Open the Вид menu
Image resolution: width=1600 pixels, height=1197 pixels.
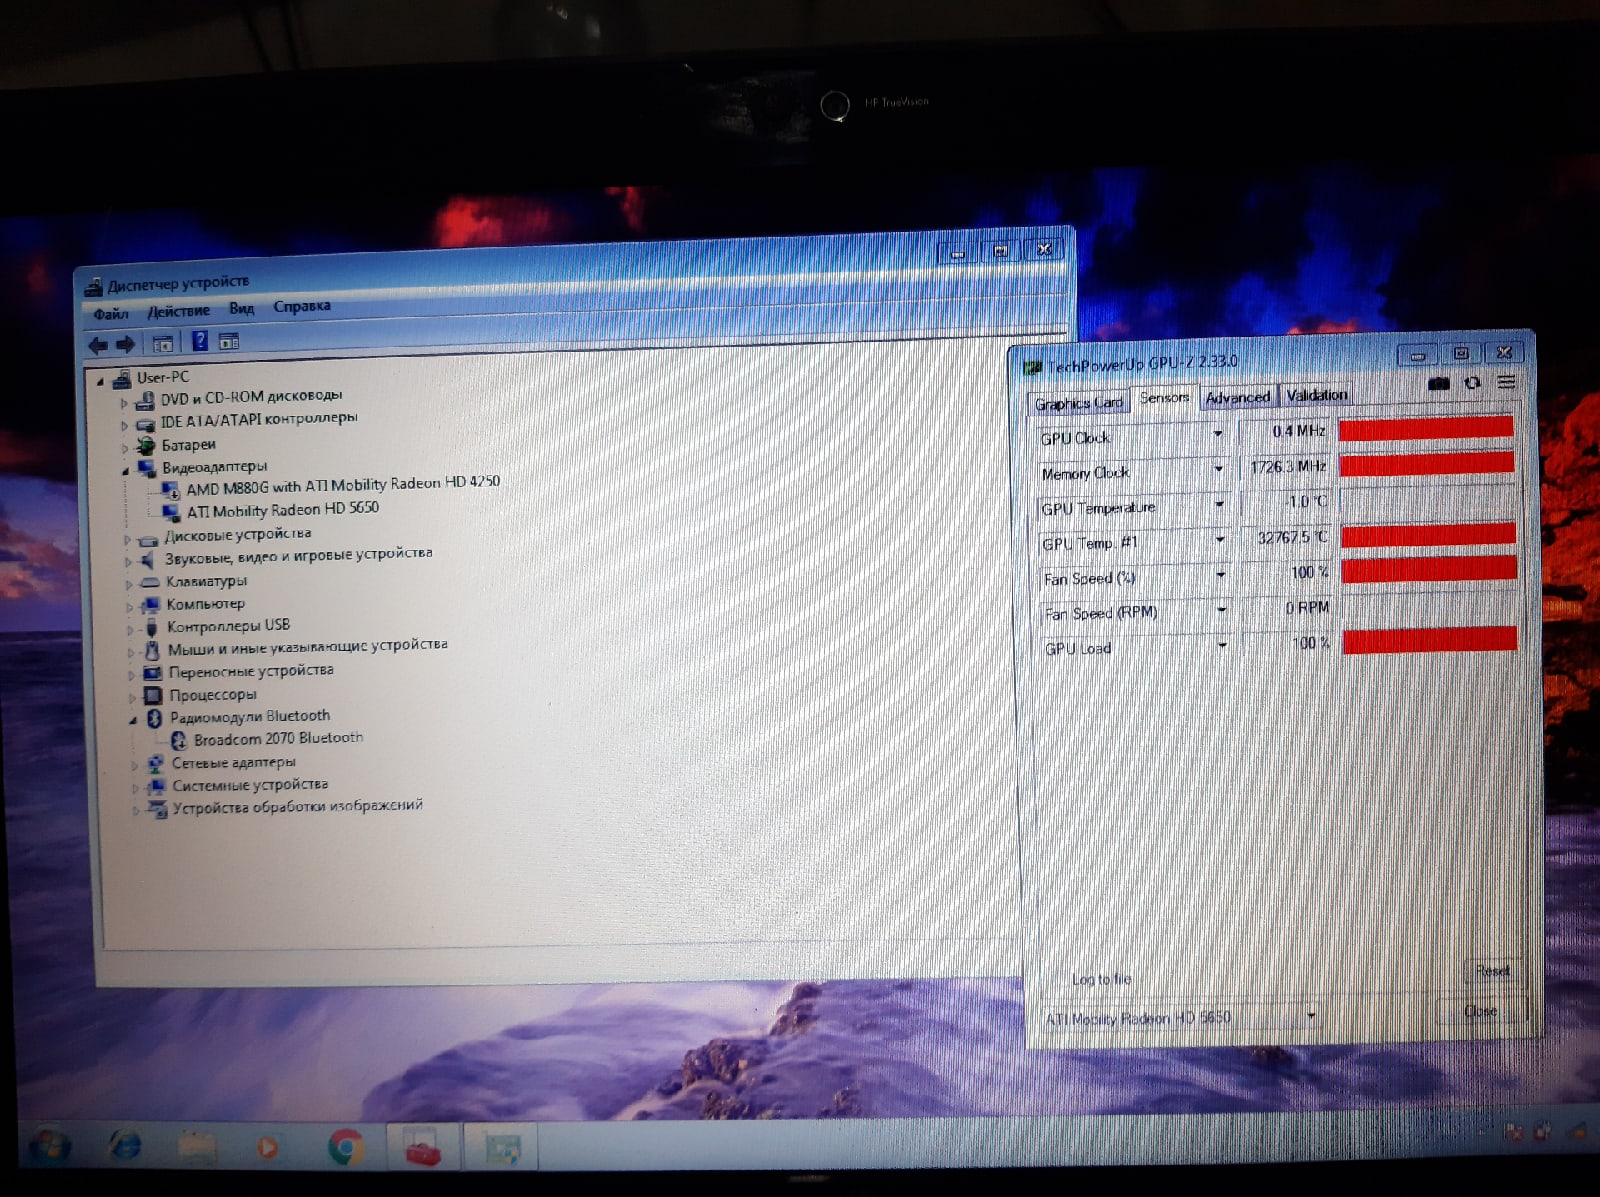click(241, 309)
